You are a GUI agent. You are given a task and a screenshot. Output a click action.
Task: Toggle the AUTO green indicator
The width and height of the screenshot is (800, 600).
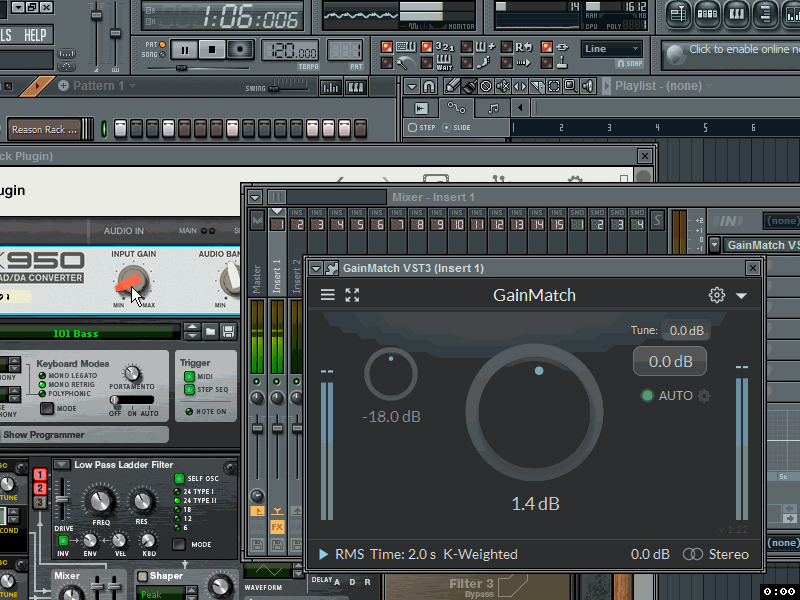tap(647, 395)
